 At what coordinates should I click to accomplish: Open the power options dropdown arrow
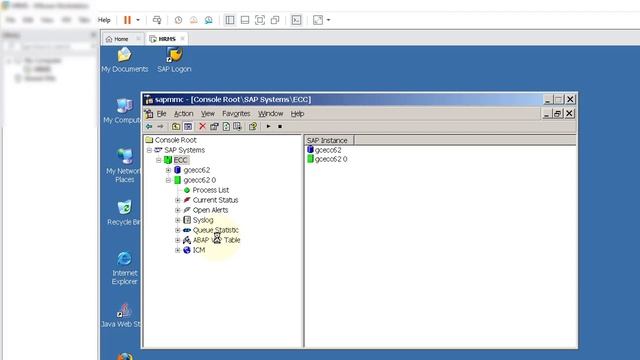(x=138, y=20)
